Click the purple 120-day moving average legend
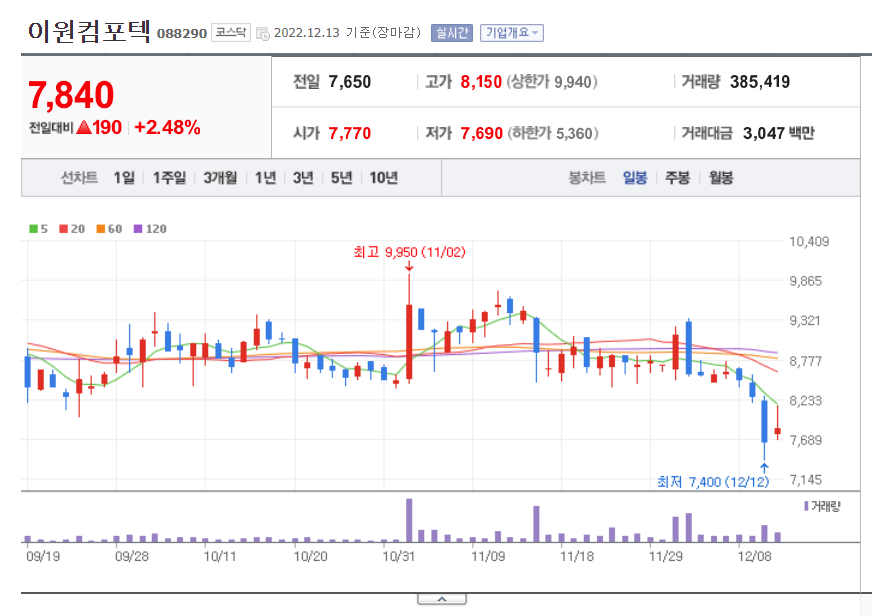This screenshot has height=616, width=872. click(150, 229)
